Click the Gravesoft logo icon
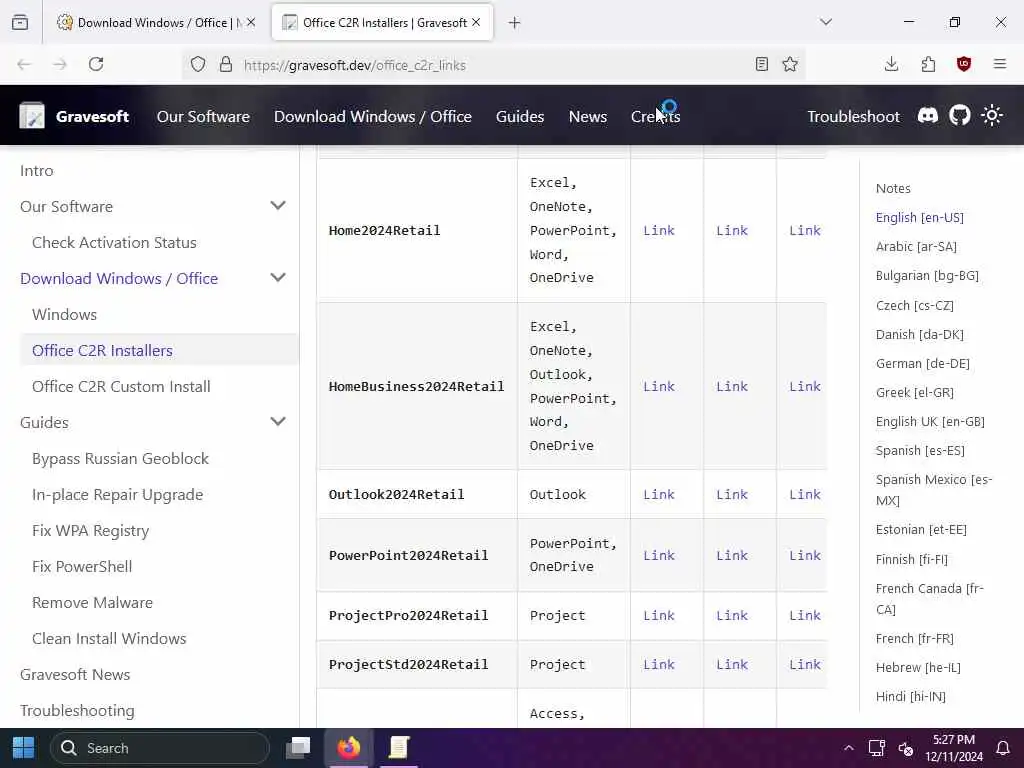The height and width of the screenshot is (768, 1024). click(x=31, y=116)
